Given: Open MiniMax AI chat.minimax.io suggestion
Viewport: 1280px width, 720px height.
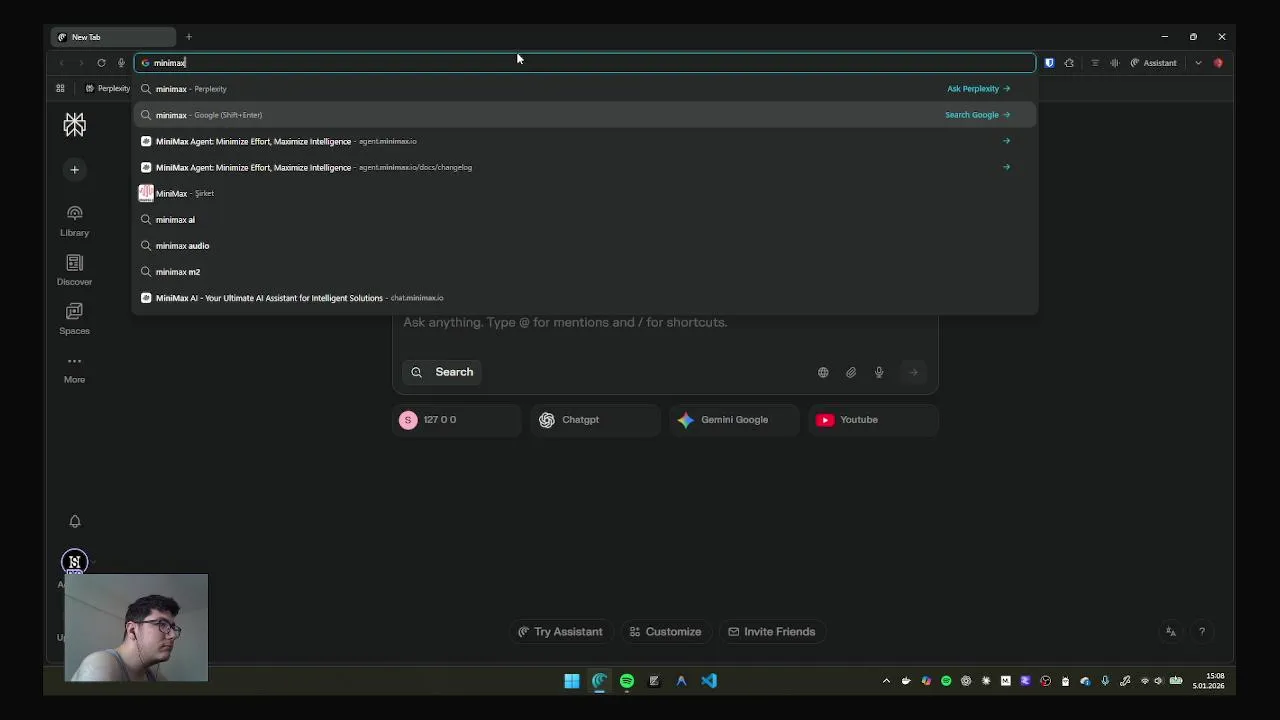Looking at the screenshot, I should click(585, 297).
